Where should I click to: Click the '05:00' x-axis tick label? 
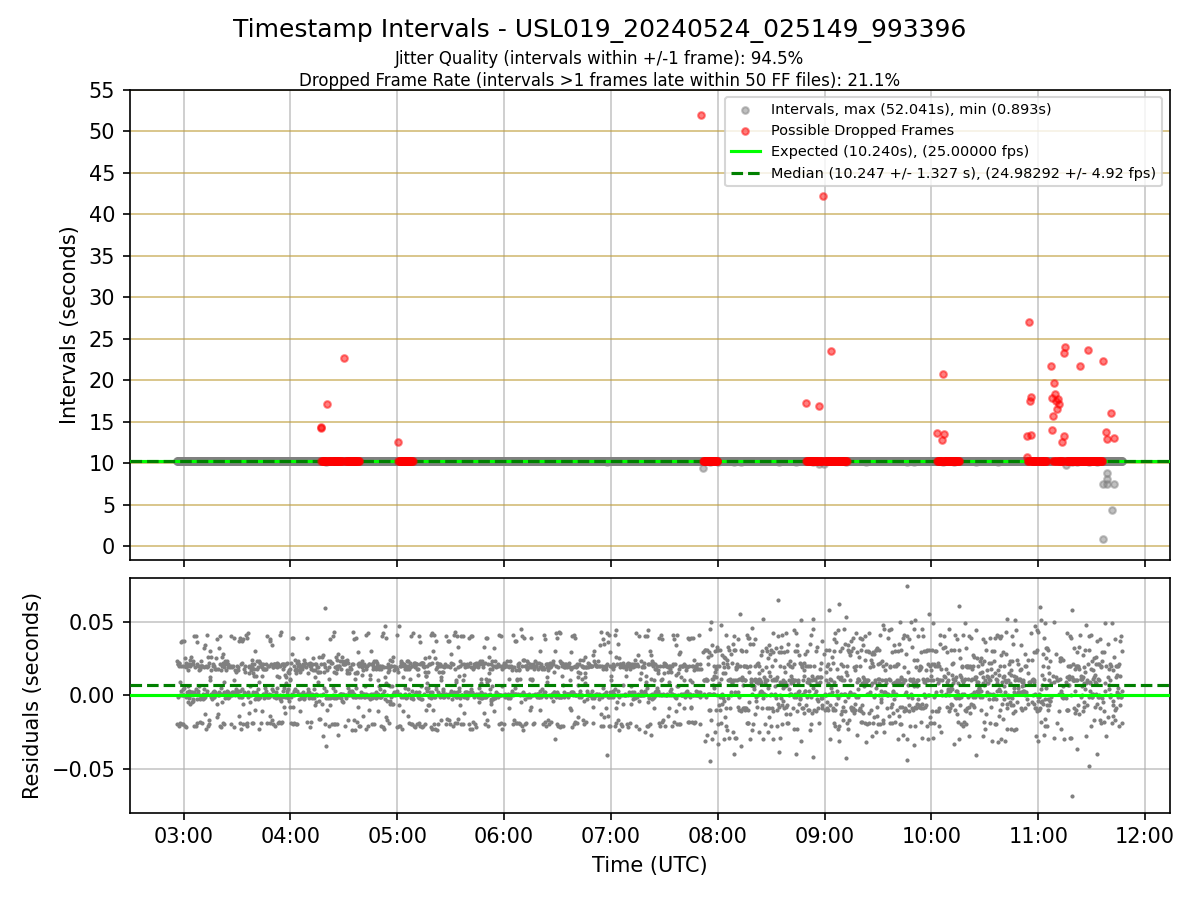(397, 836)
